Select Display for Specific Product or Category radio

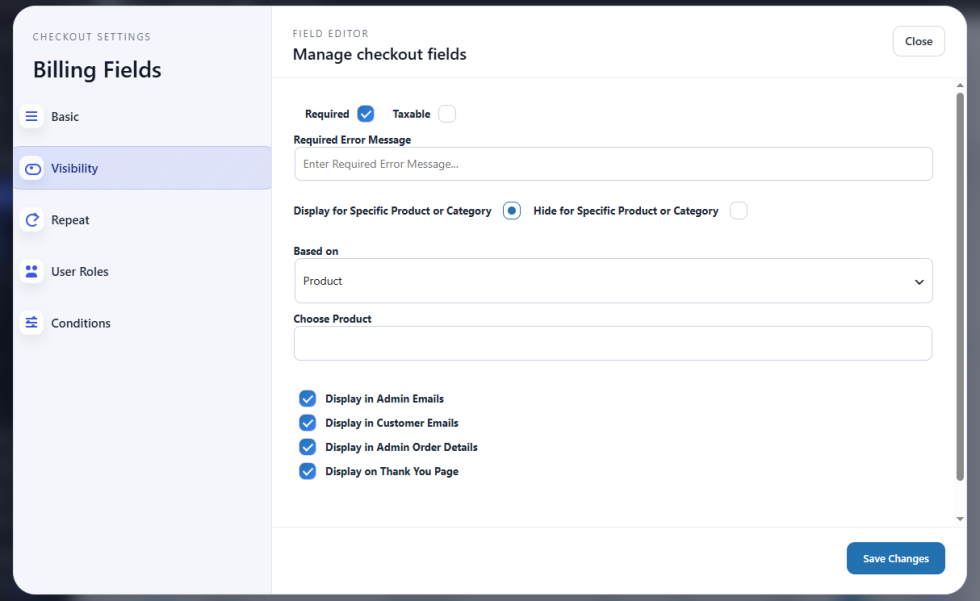pos(512,211)
